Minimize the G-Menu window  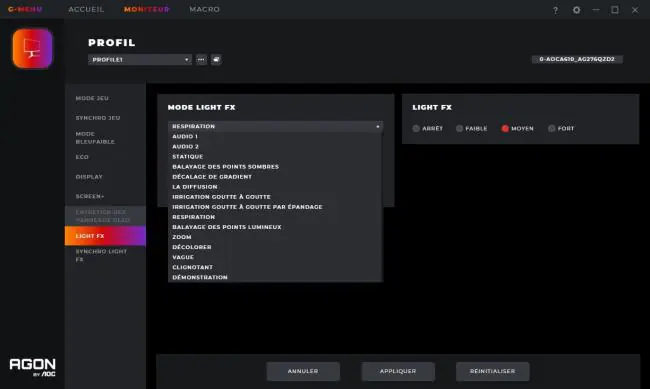coord(596,10)
